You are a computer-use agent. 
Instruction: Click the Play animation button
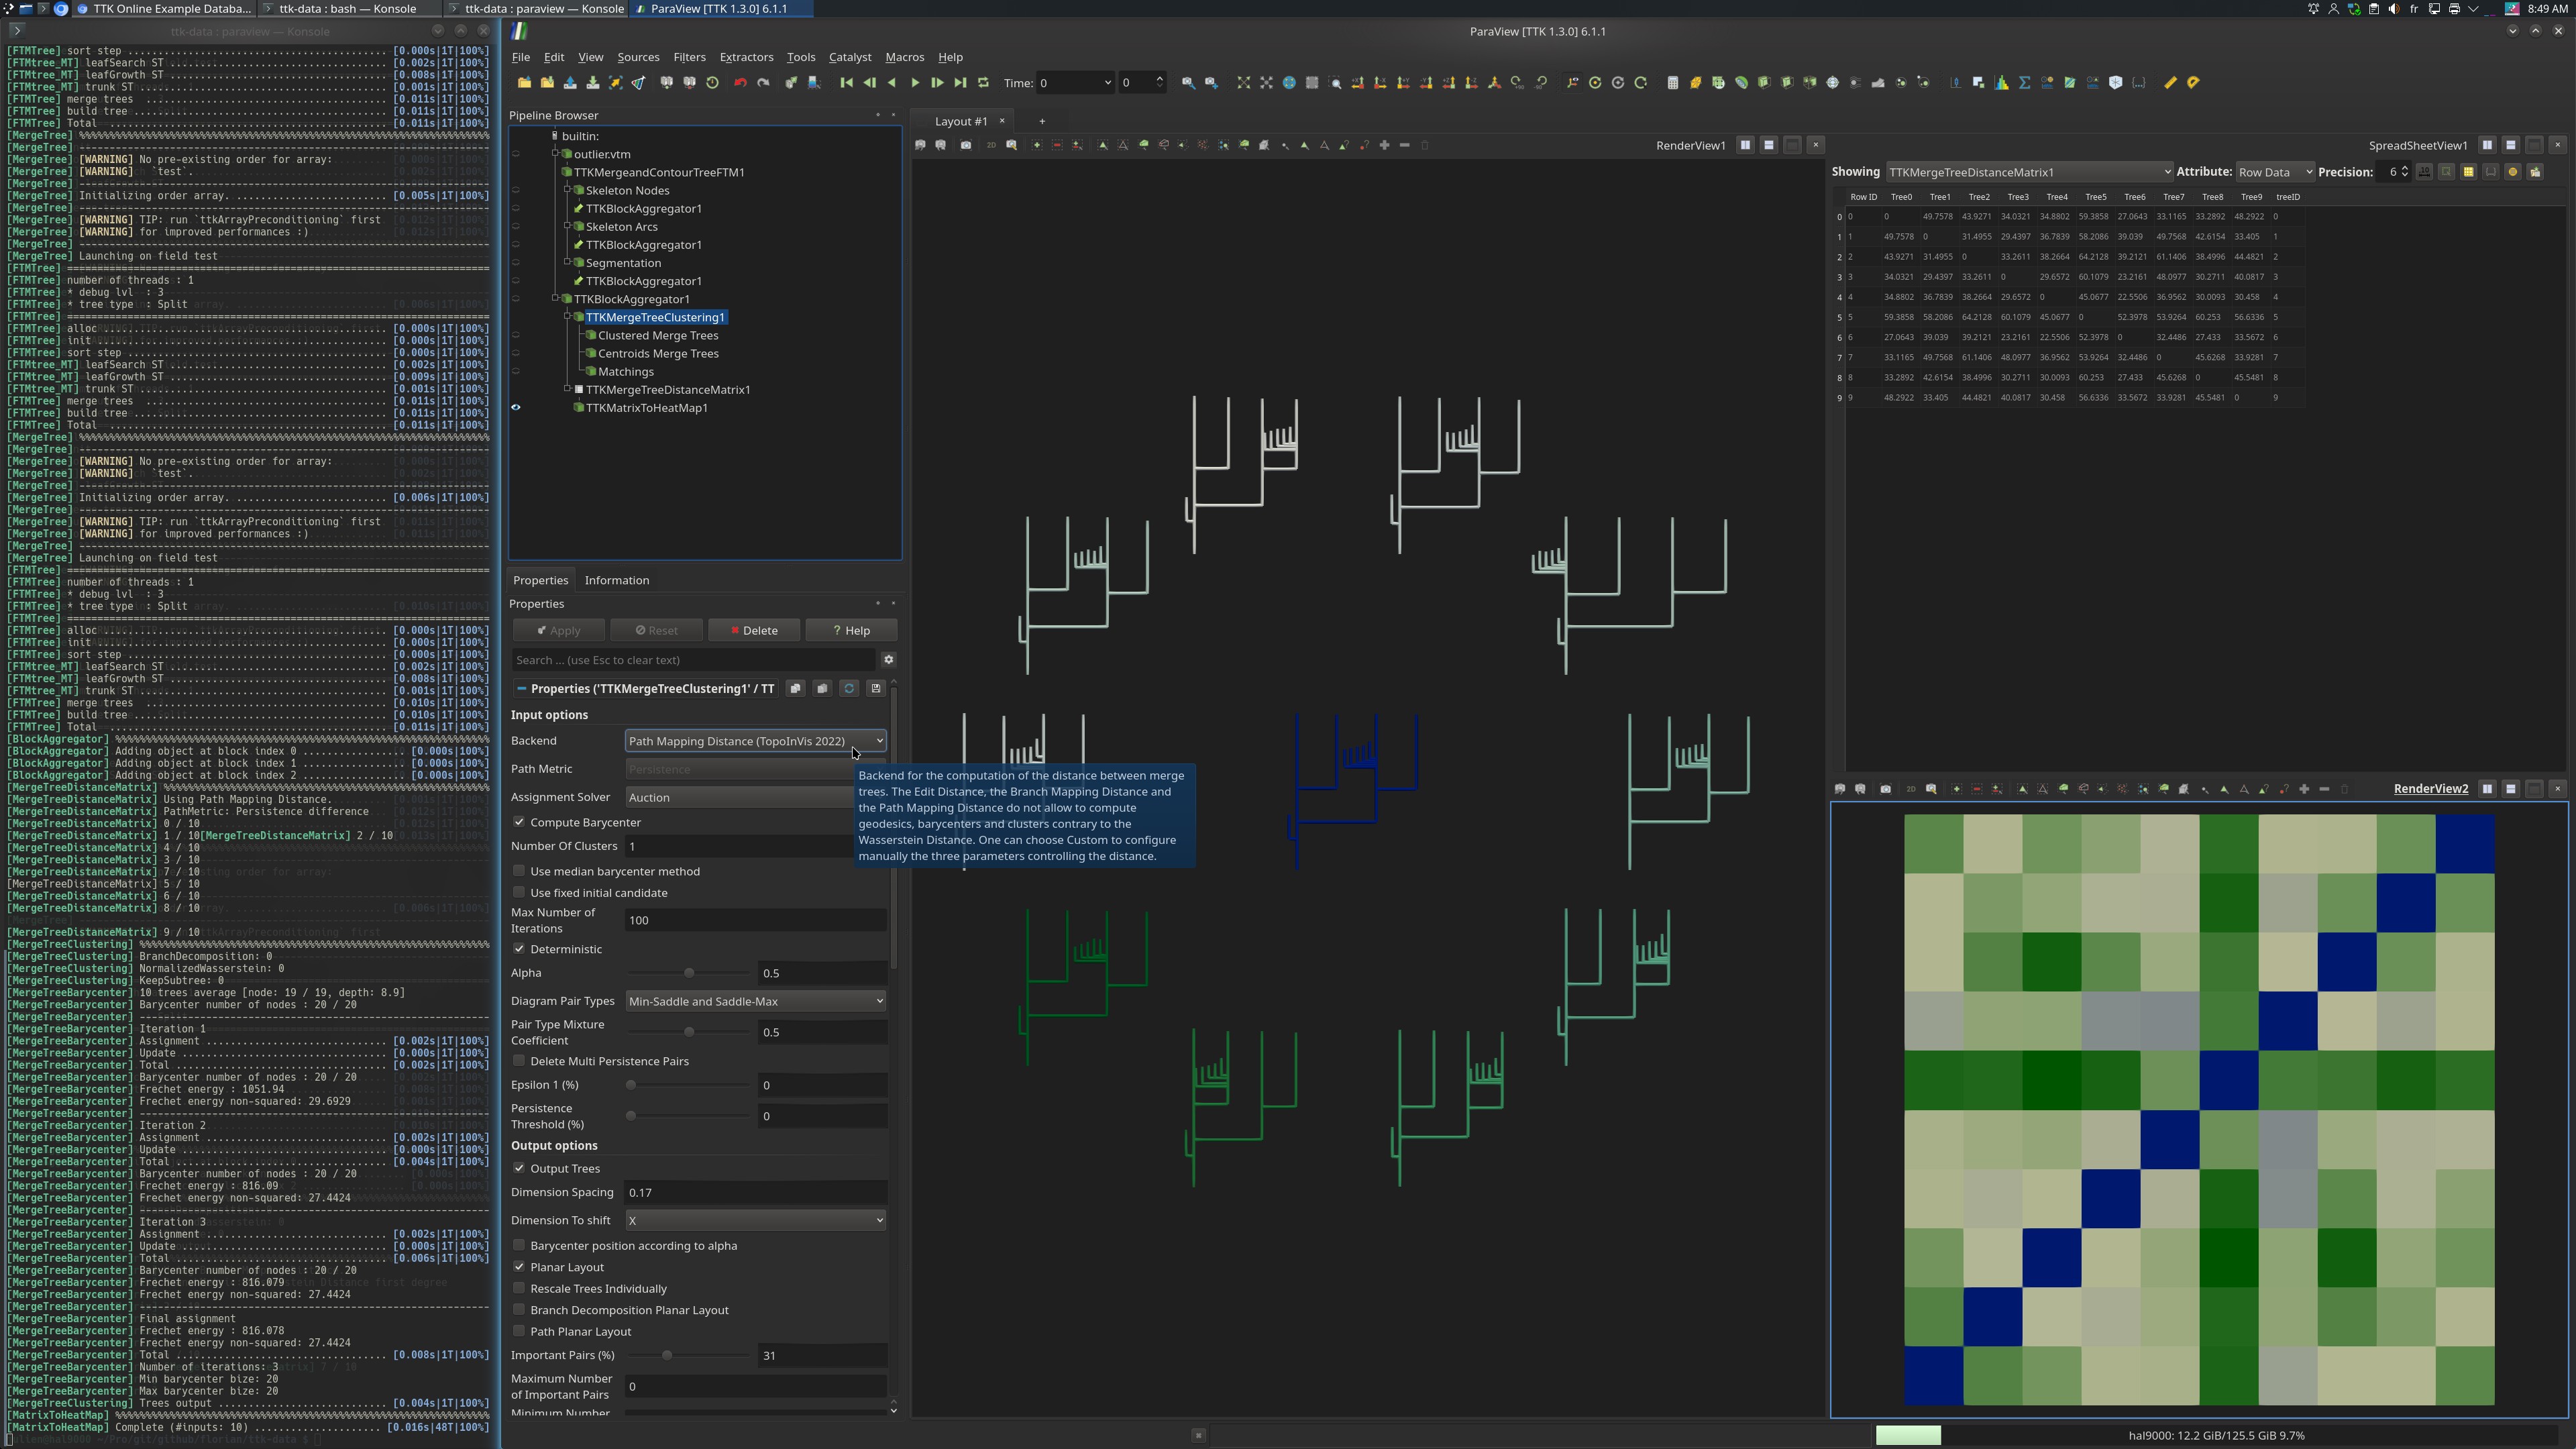point(914,83)
